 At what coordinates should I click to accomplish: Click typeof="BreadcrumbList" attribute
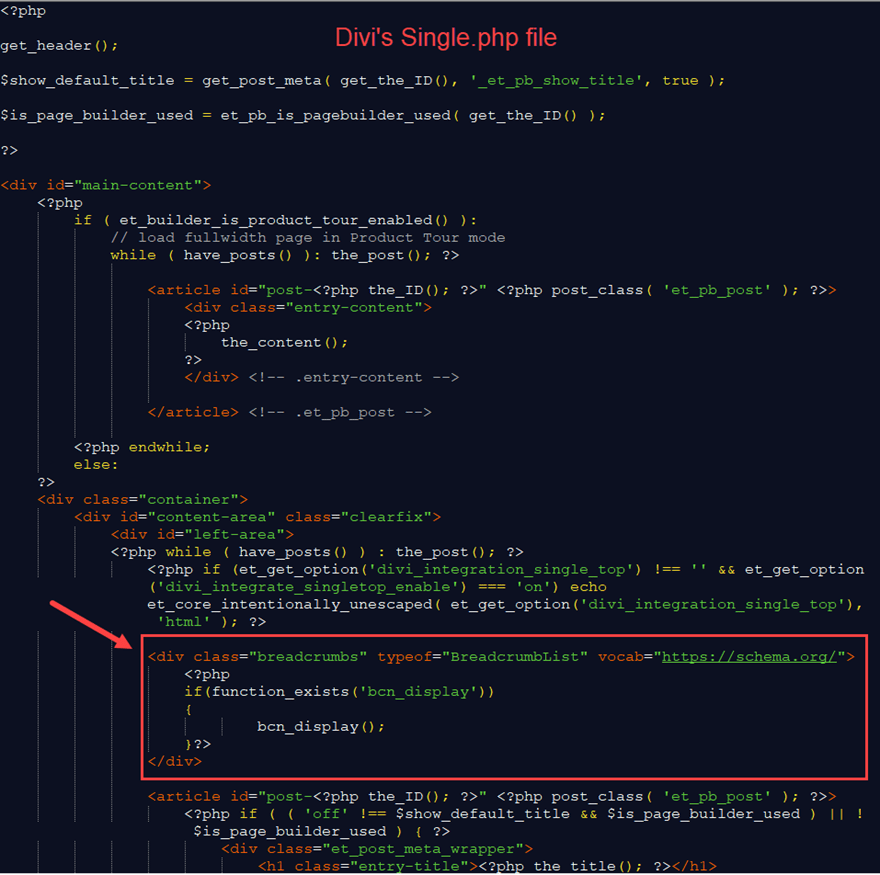coord(482,657)
